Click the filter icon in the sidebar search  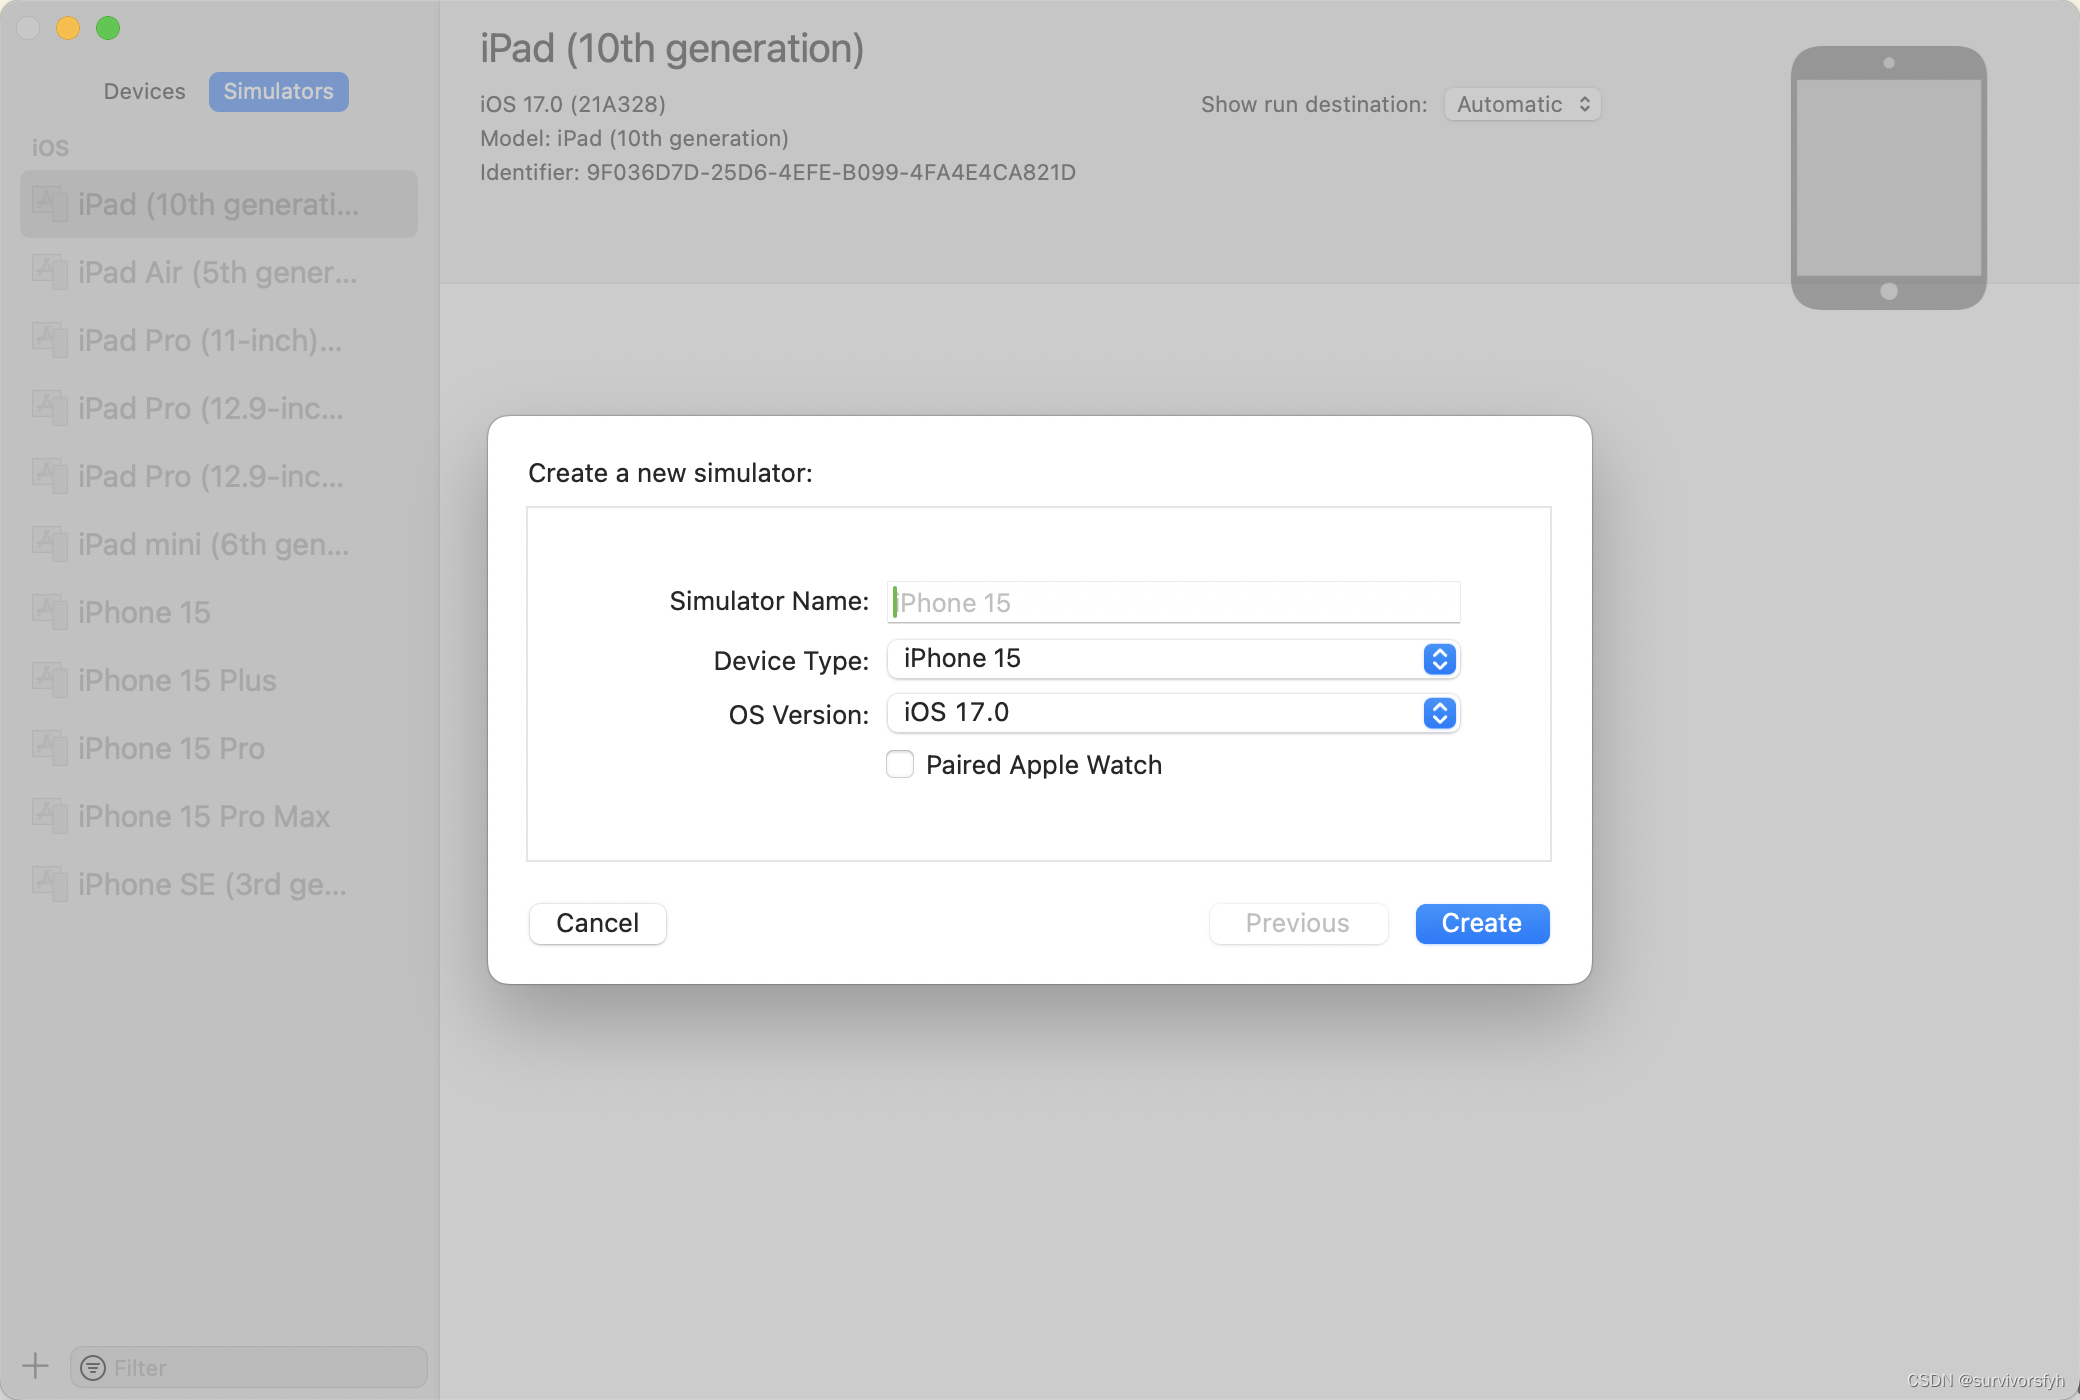point(93,1368)
